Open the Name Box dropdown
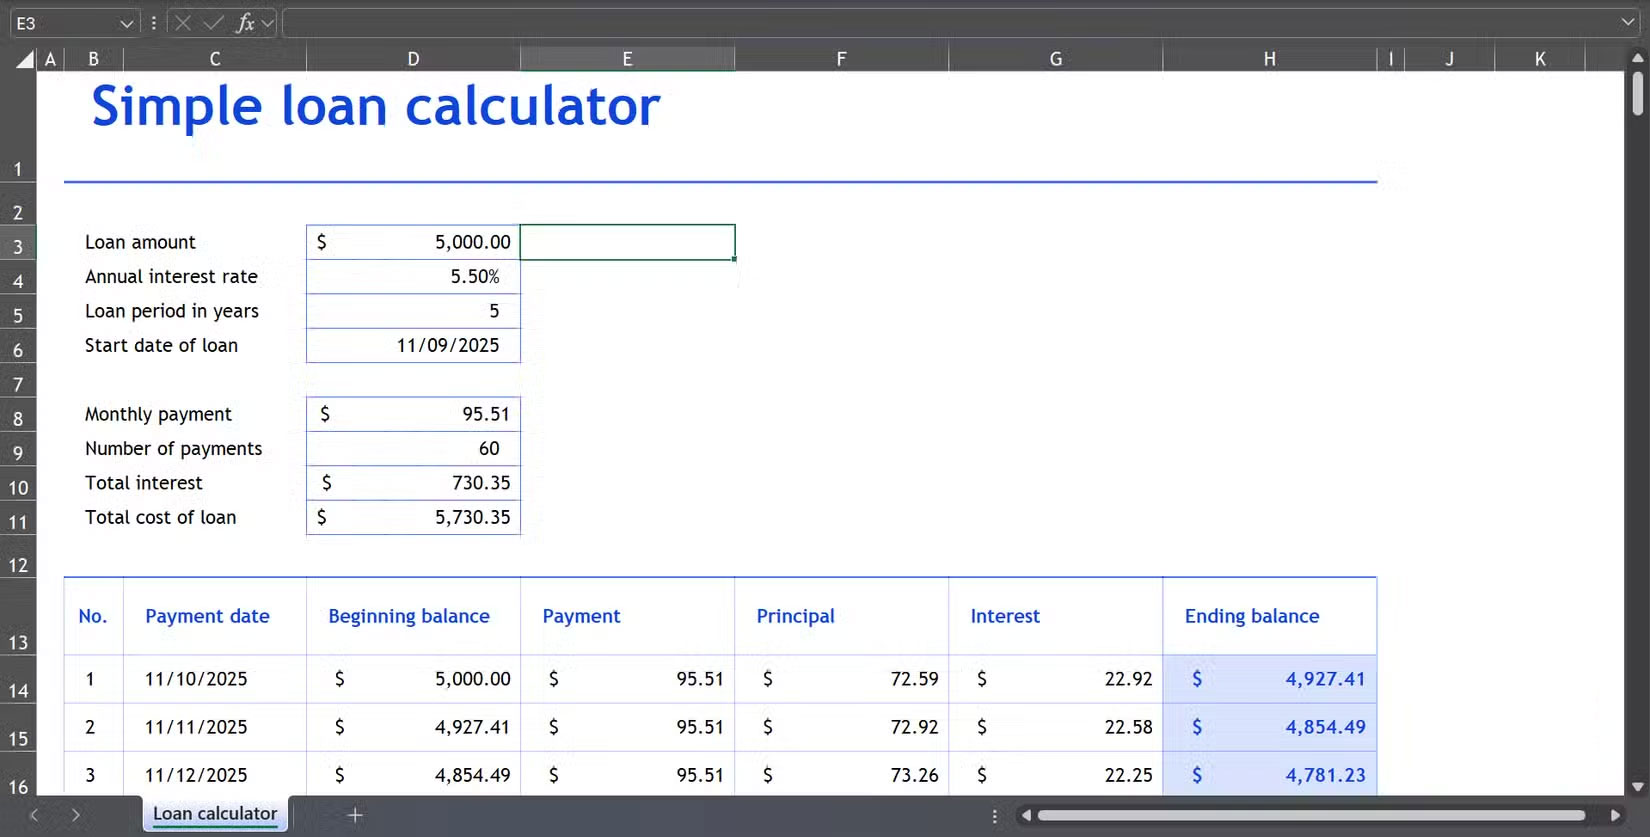Image resolution: width=1650 pixels, height=837 pixels. 126,23
